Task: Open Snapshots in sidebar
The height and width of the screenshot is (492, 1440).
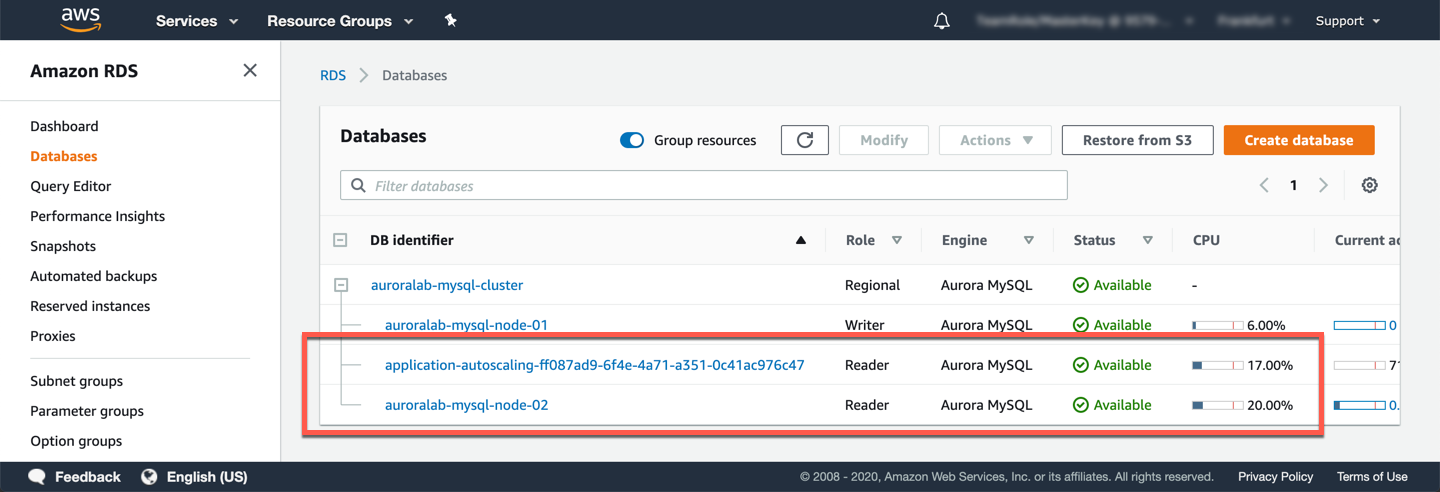Action: (x=63, y=246)
